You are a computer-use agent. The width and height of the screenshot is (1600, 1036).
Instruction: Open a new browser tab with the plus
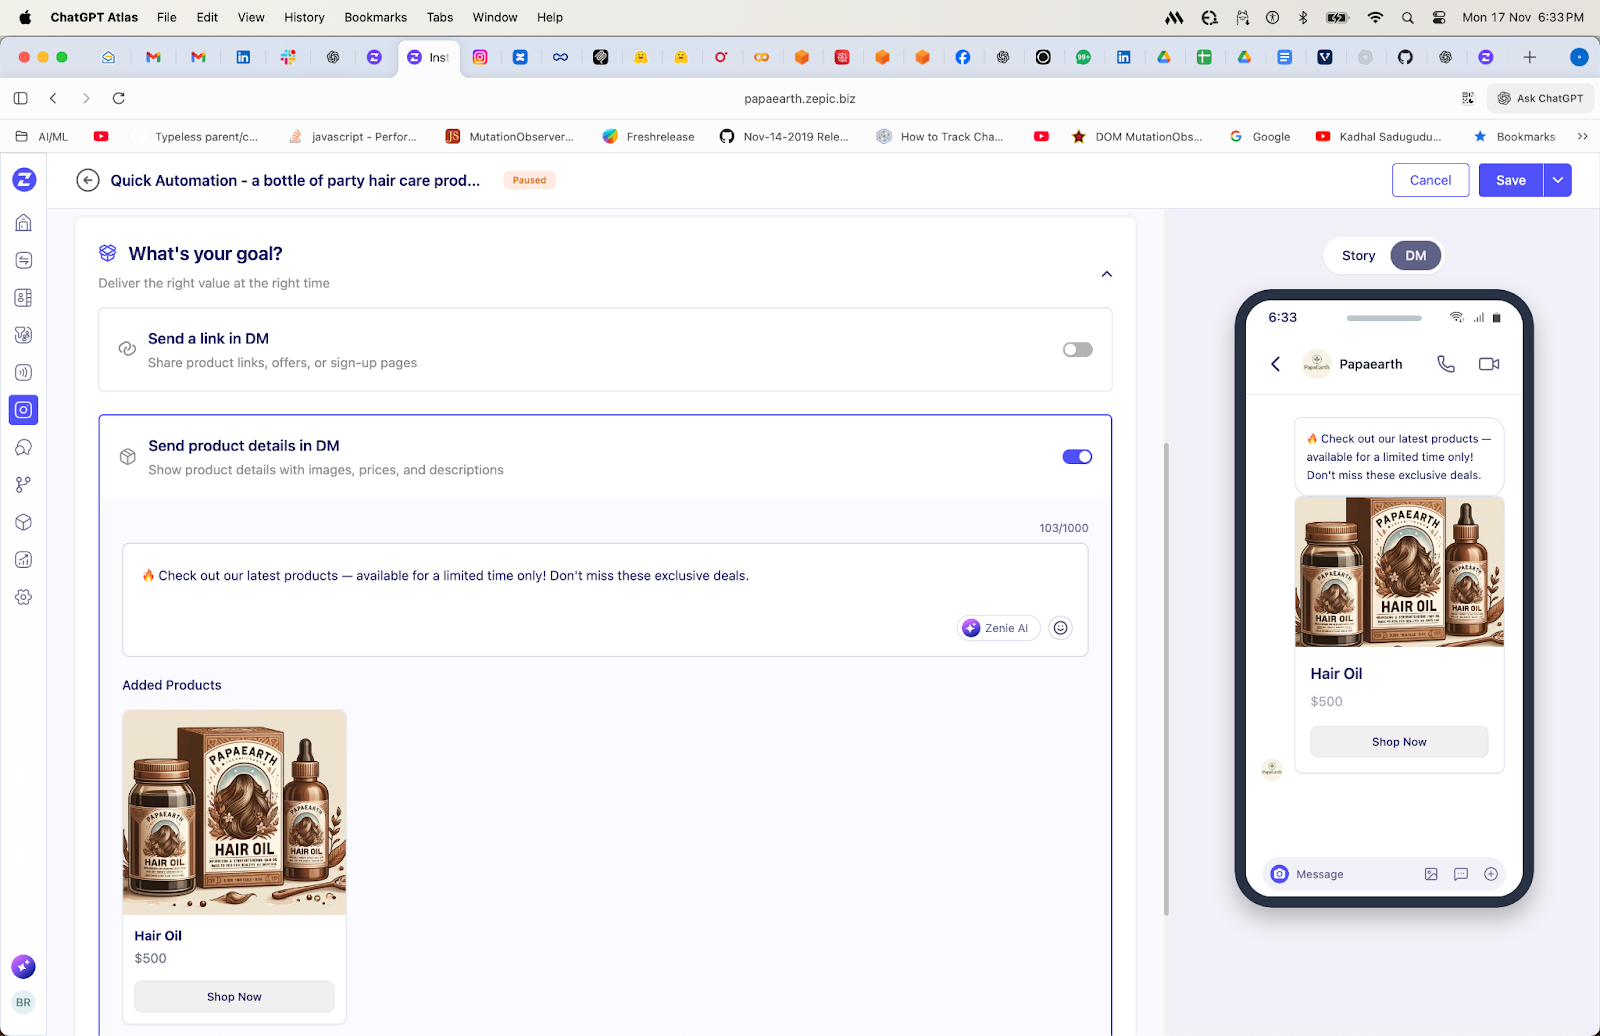(1529, 57)
